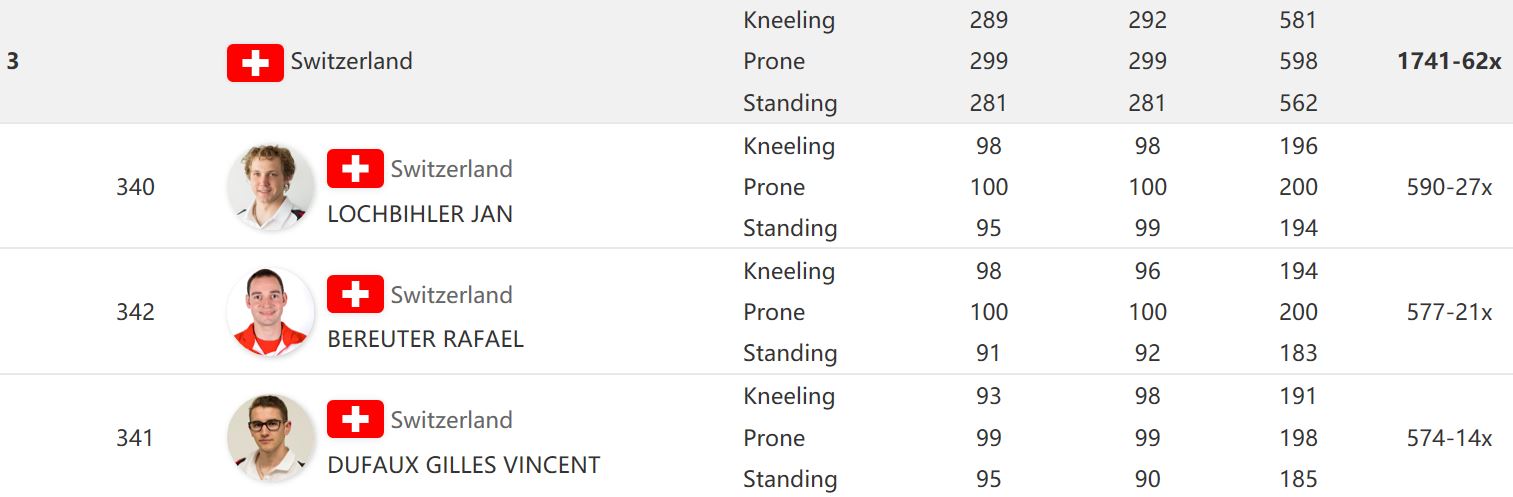Image resolution: width=1513 pixels, height=497 pixels.
Task: Click the Switzerland team name in rank 3 row
Action: (x=351, y=61)
